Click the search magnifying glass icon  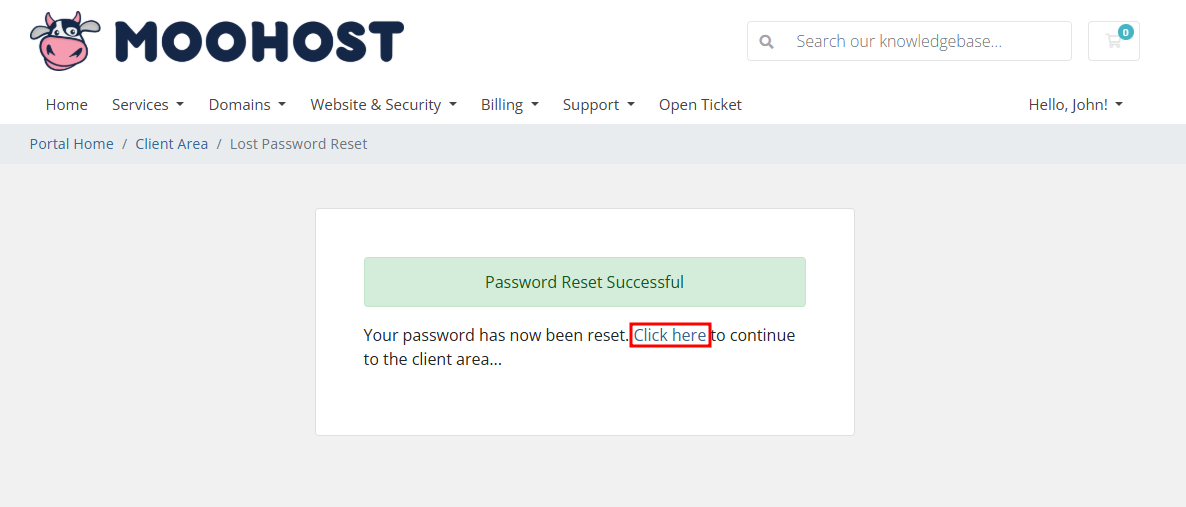click(x=766, y=42)
